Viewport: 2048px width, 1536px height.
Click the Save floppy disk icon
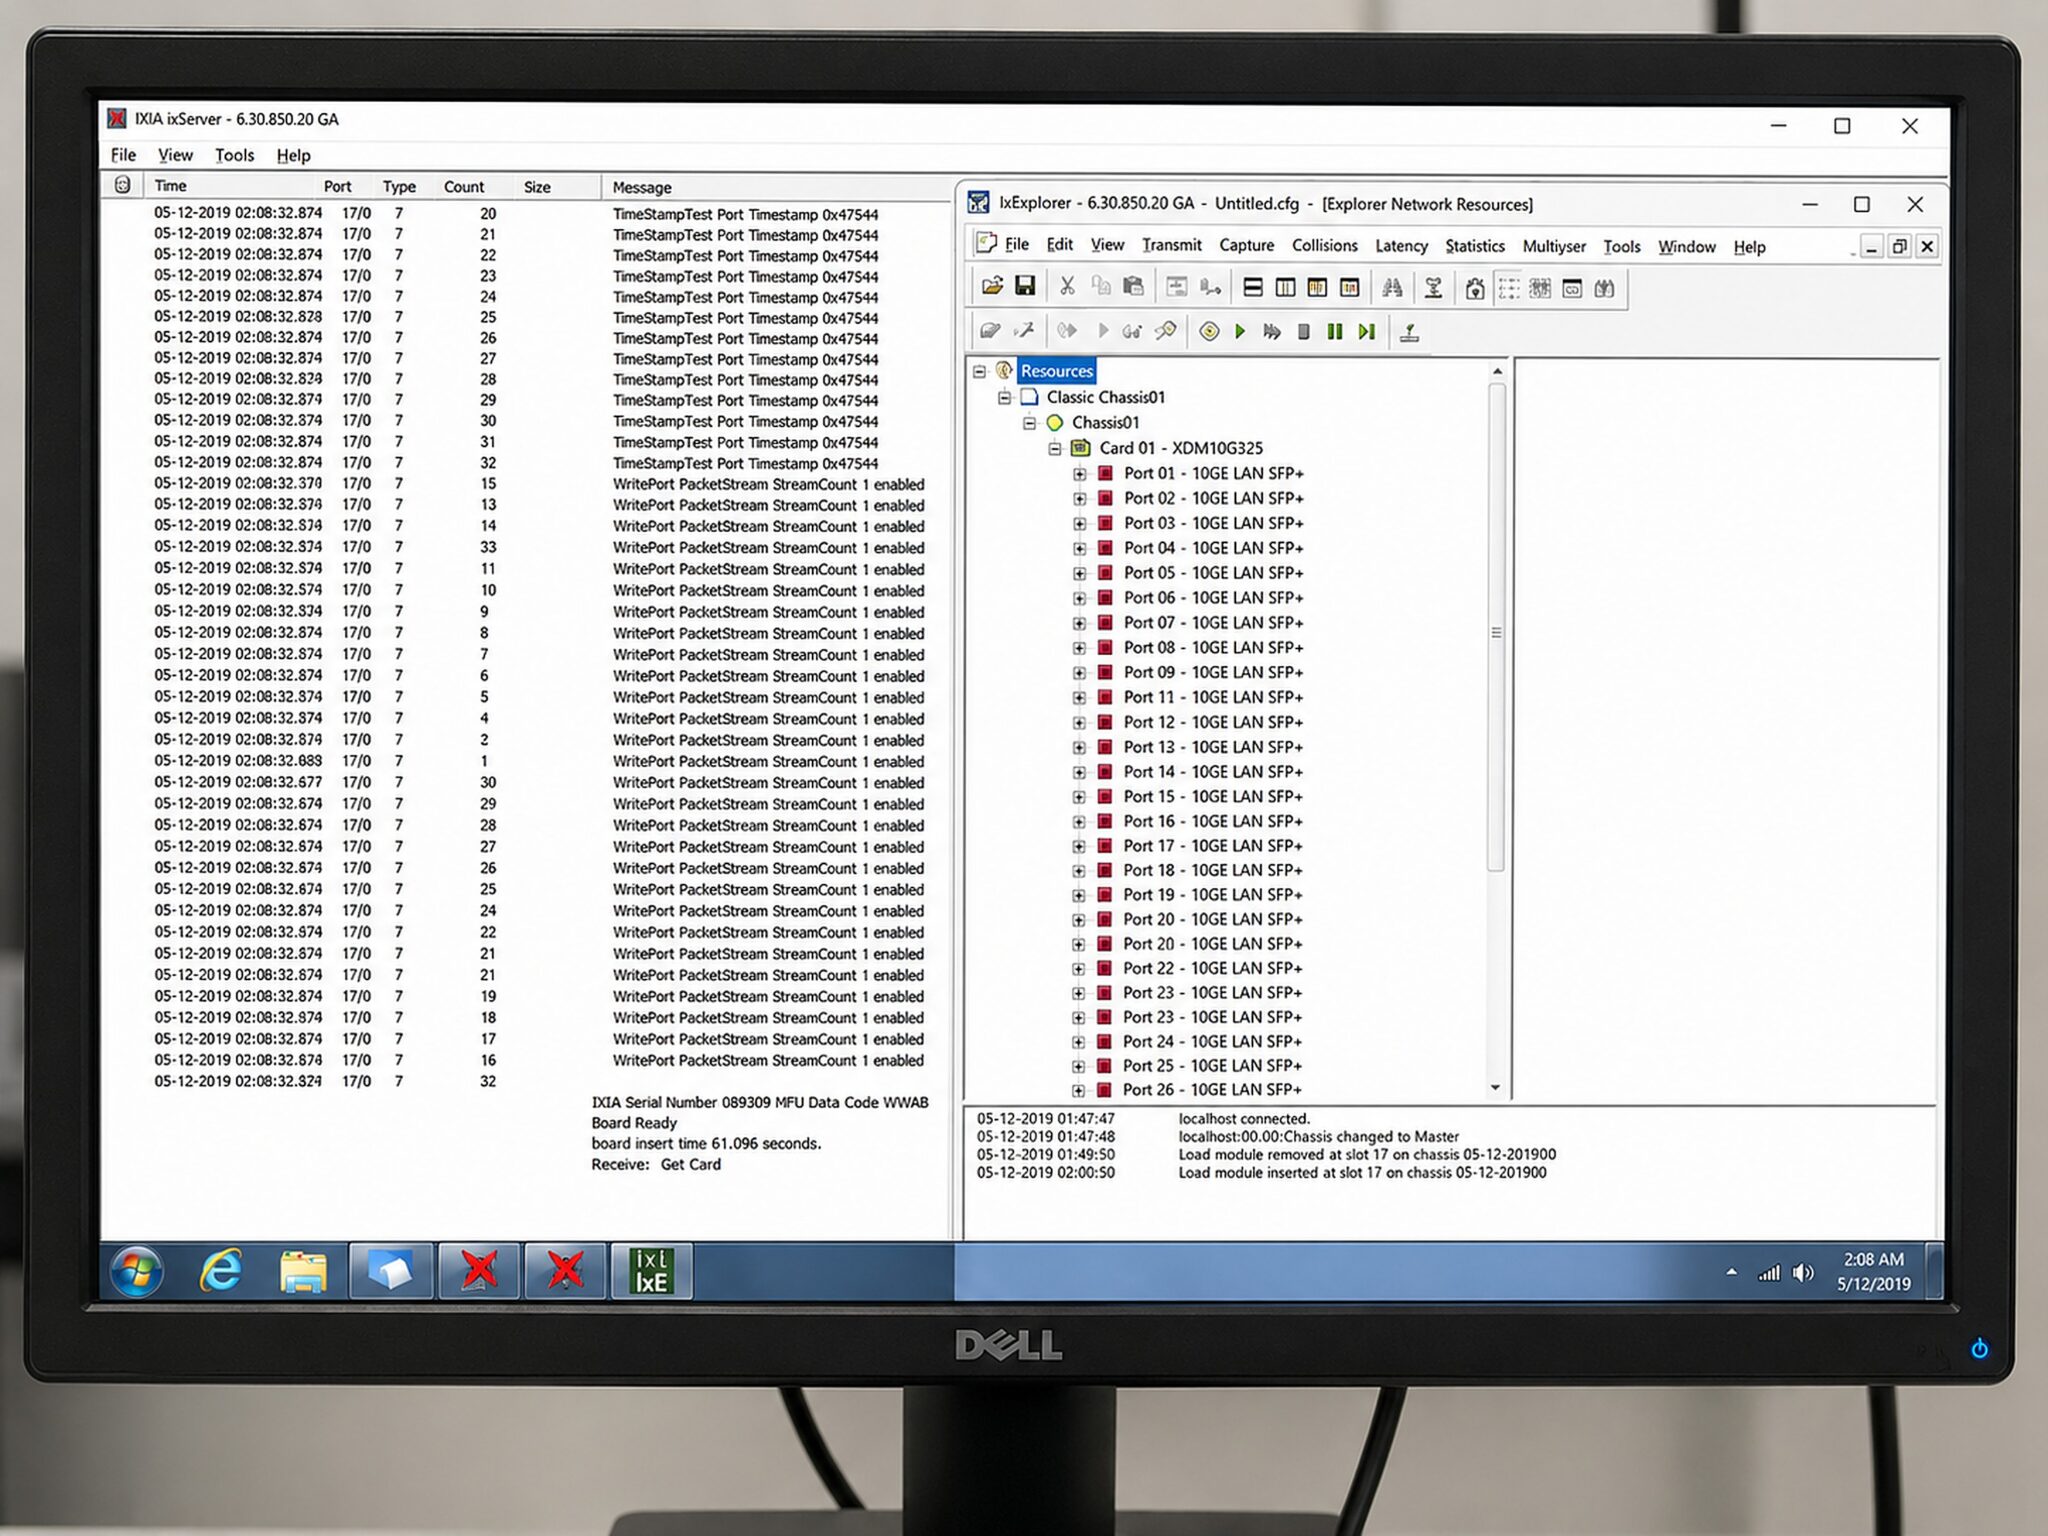1025,287
